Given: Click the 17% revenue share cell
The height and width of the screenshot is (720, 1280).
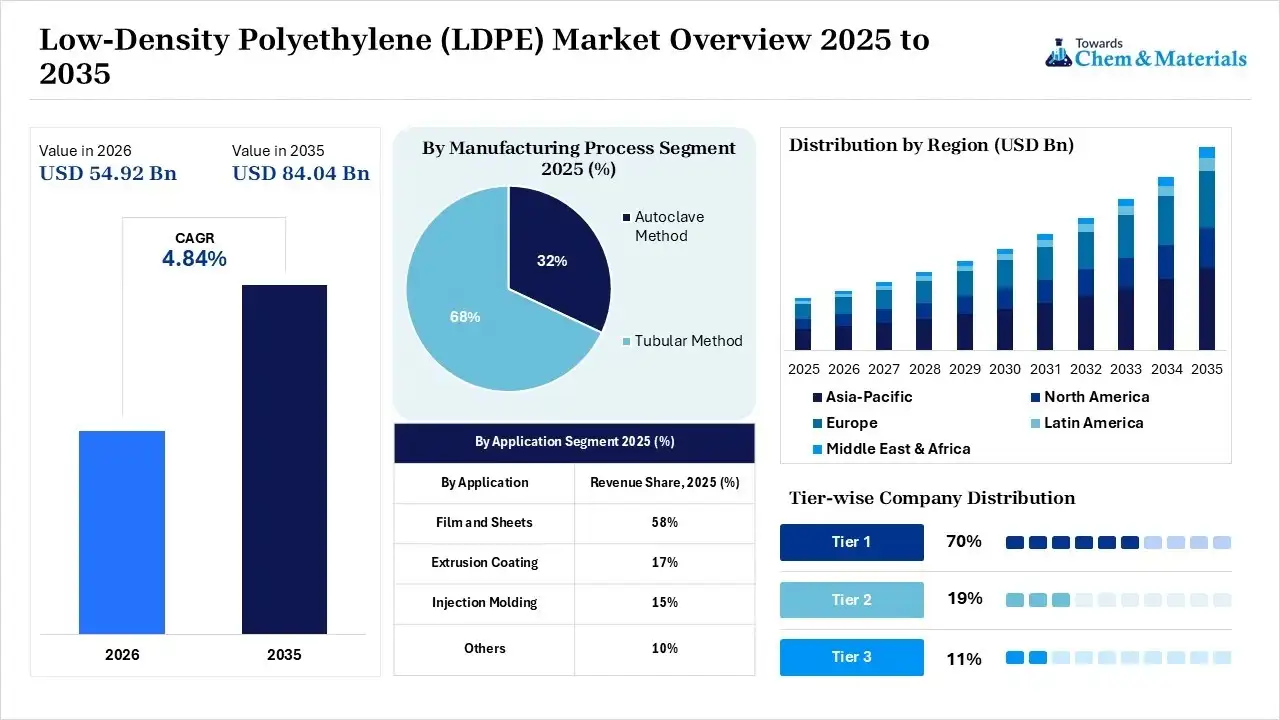Looking at the screenshot, I should click(665, 563).
